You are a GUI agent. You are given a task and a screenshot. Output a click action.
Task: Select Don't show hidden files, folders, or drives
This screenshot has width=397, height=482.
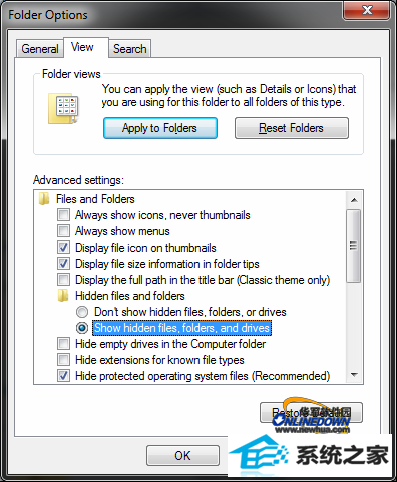coord(82,312)
